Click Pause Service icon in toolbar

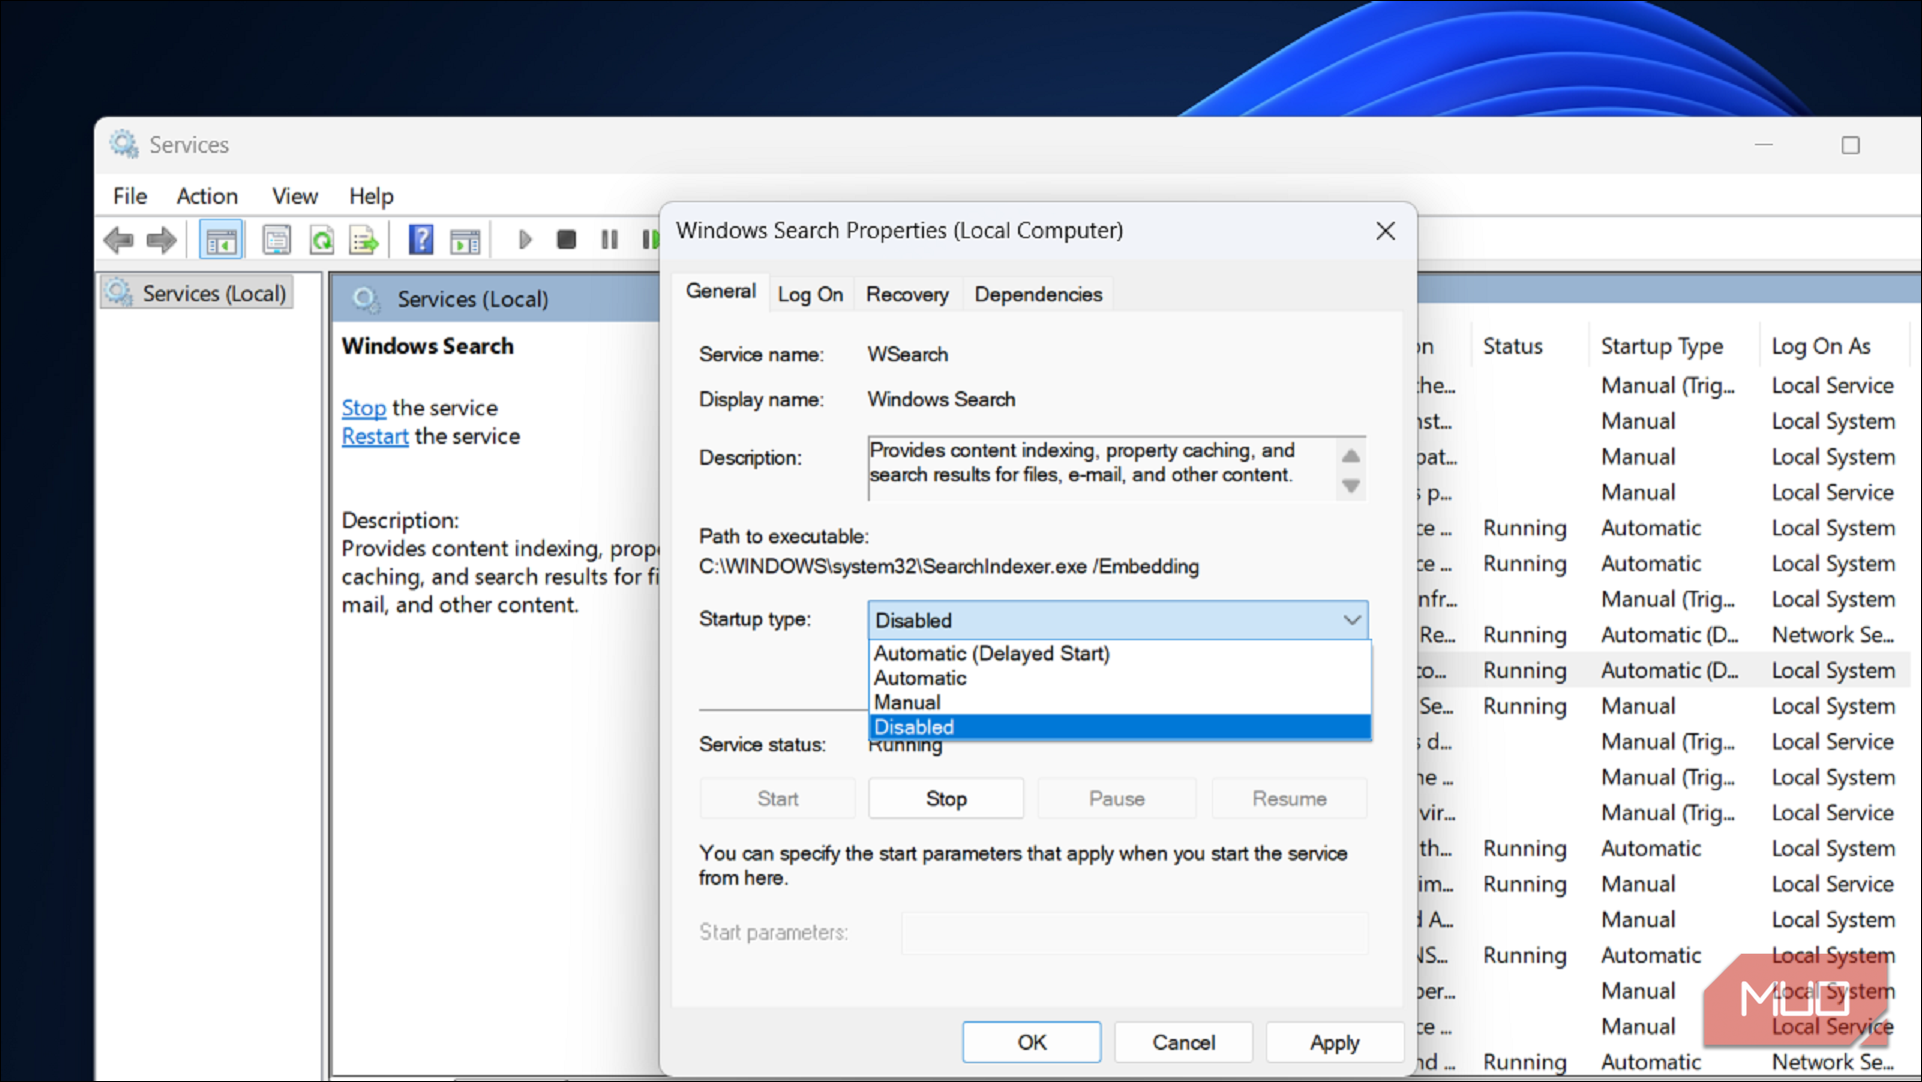click(x=609, y=240)
